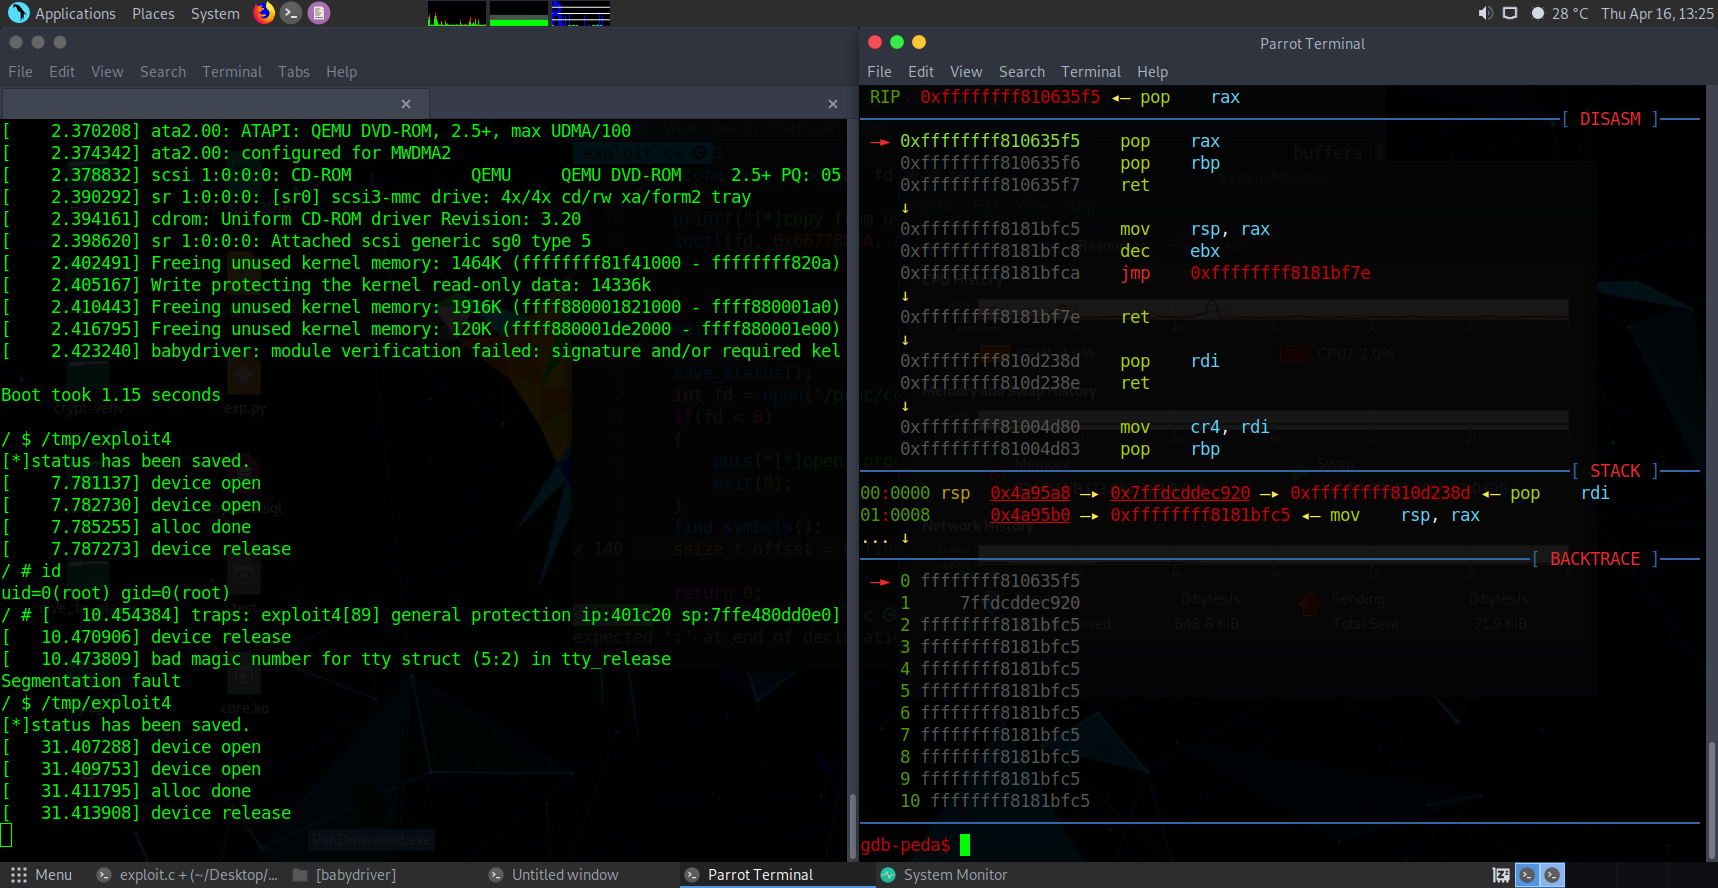The image size is (1718, 888).
Task: Click the 'Segmentation fault' line
Action: pos(91,681)
